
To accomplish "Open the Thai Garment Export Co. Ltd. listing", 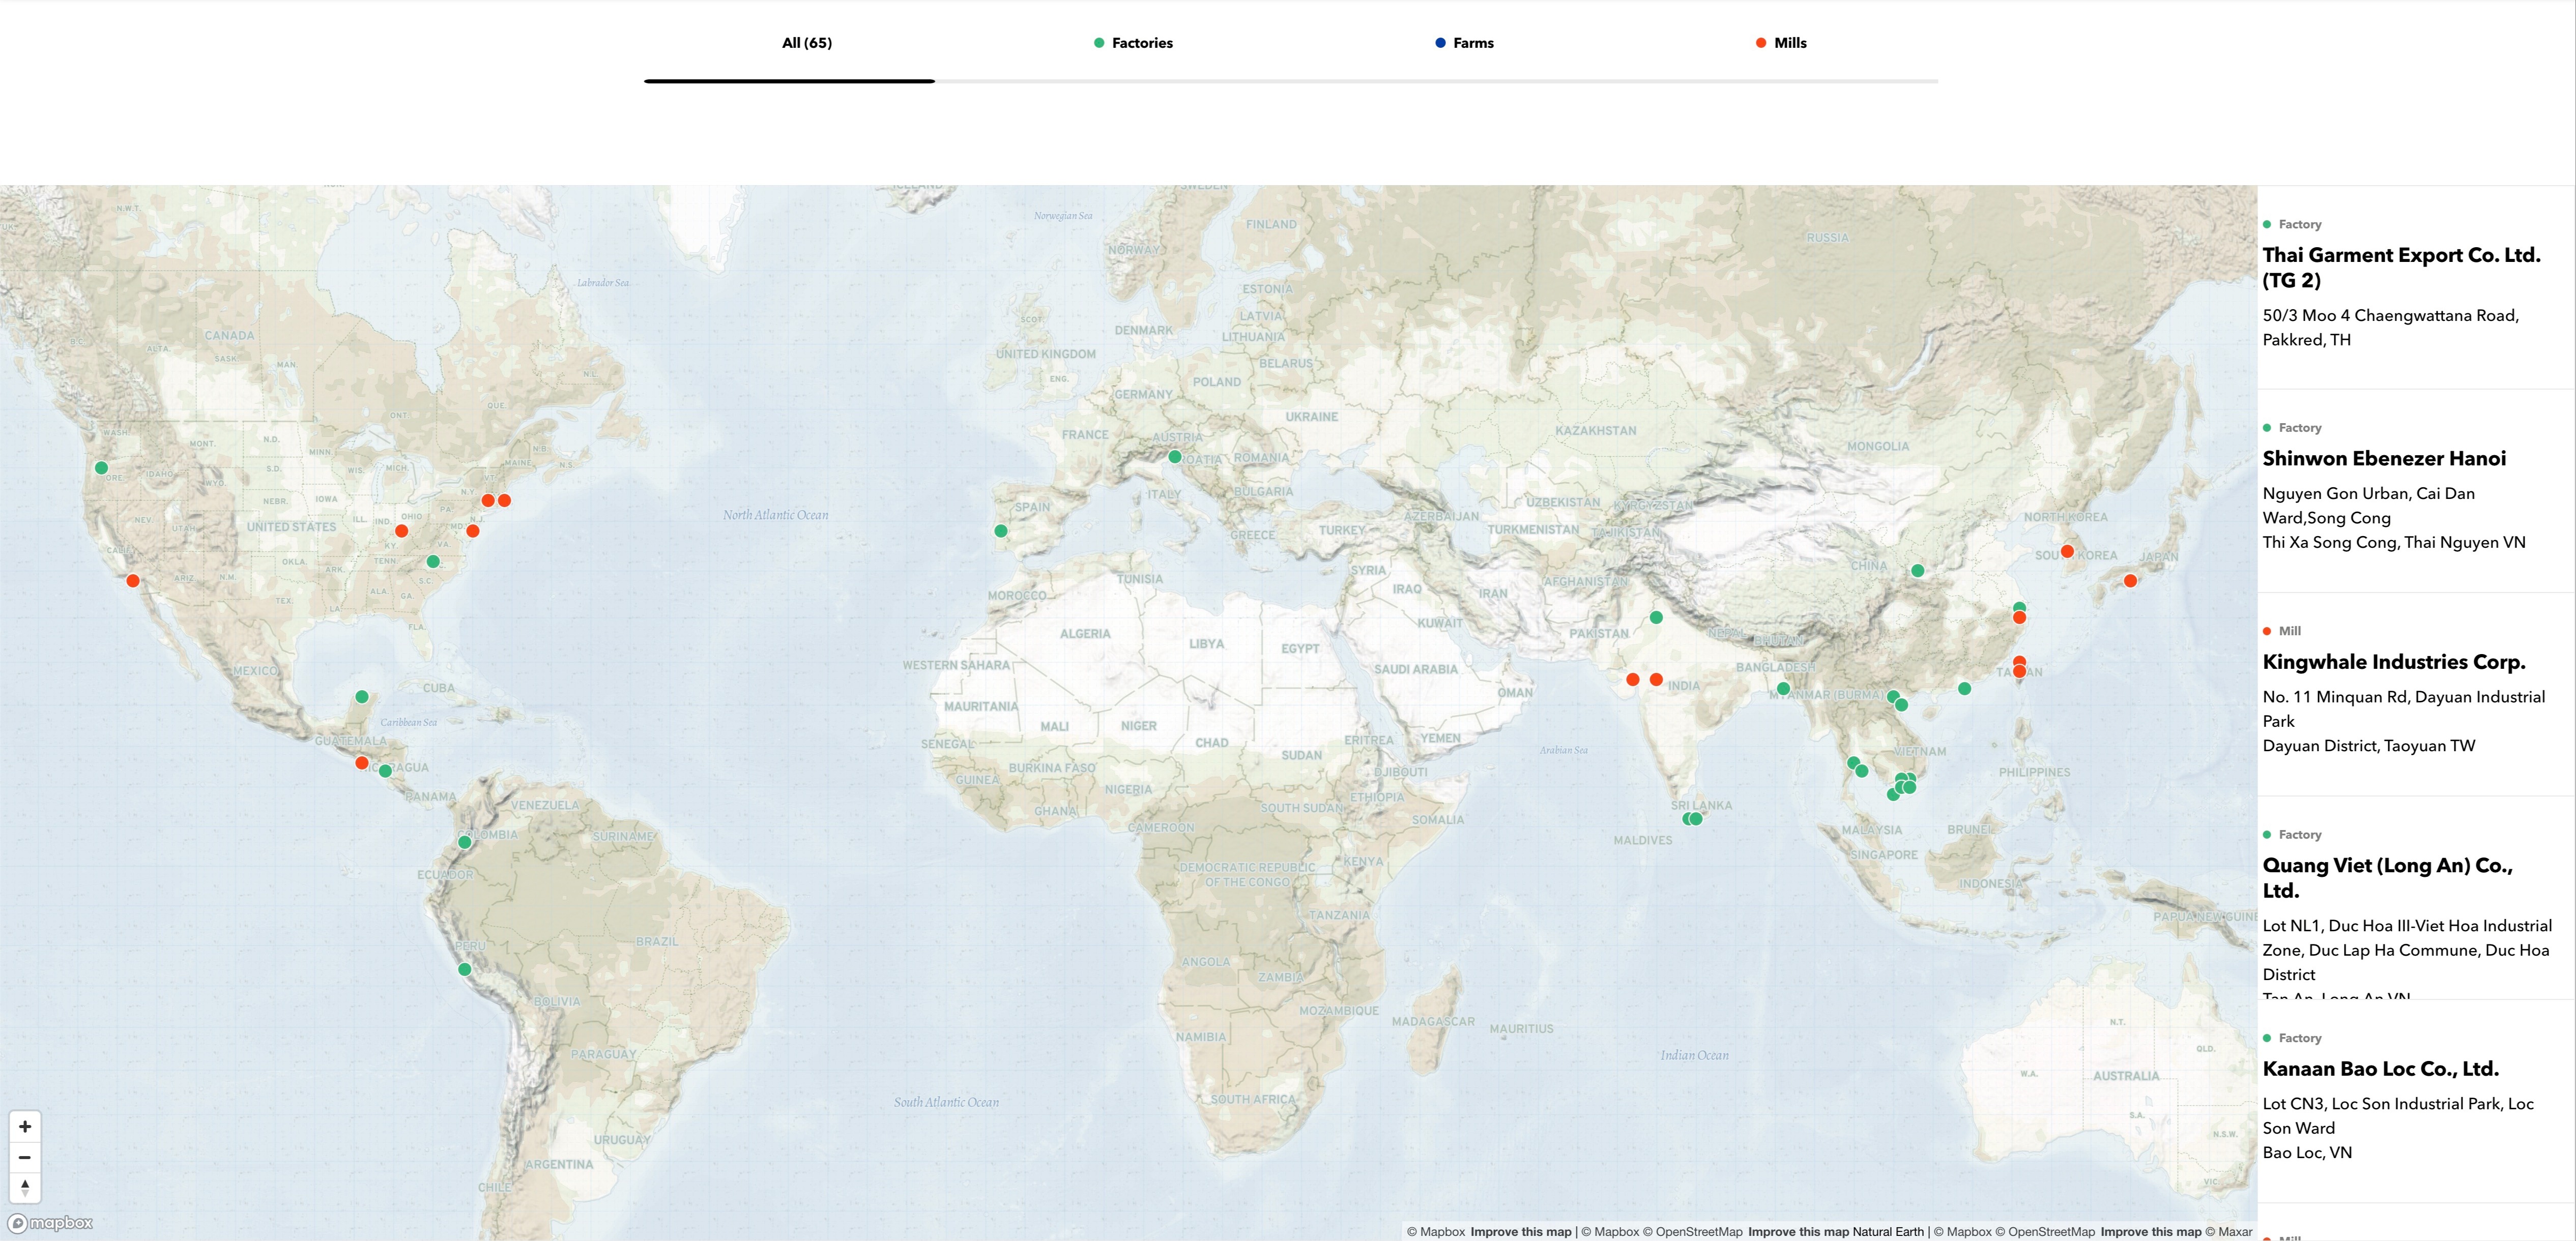I will point(2416,287).
